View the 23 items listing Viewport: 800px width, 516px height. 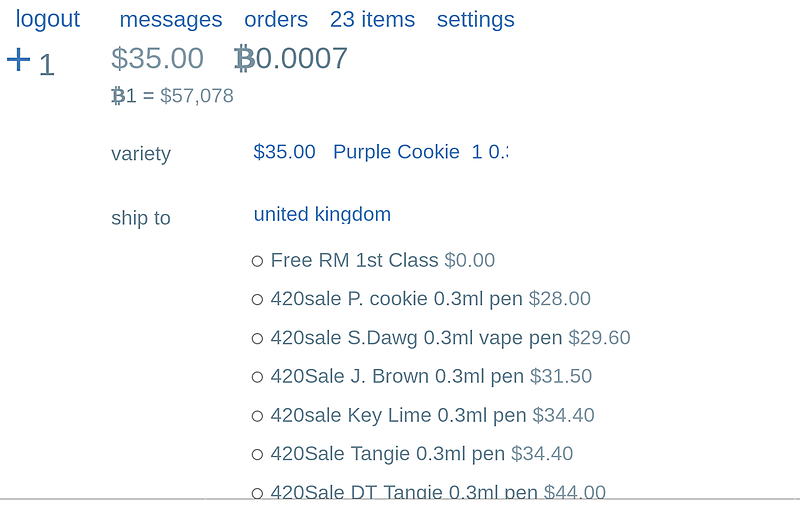pyautogui.click(x=372, y=20)
